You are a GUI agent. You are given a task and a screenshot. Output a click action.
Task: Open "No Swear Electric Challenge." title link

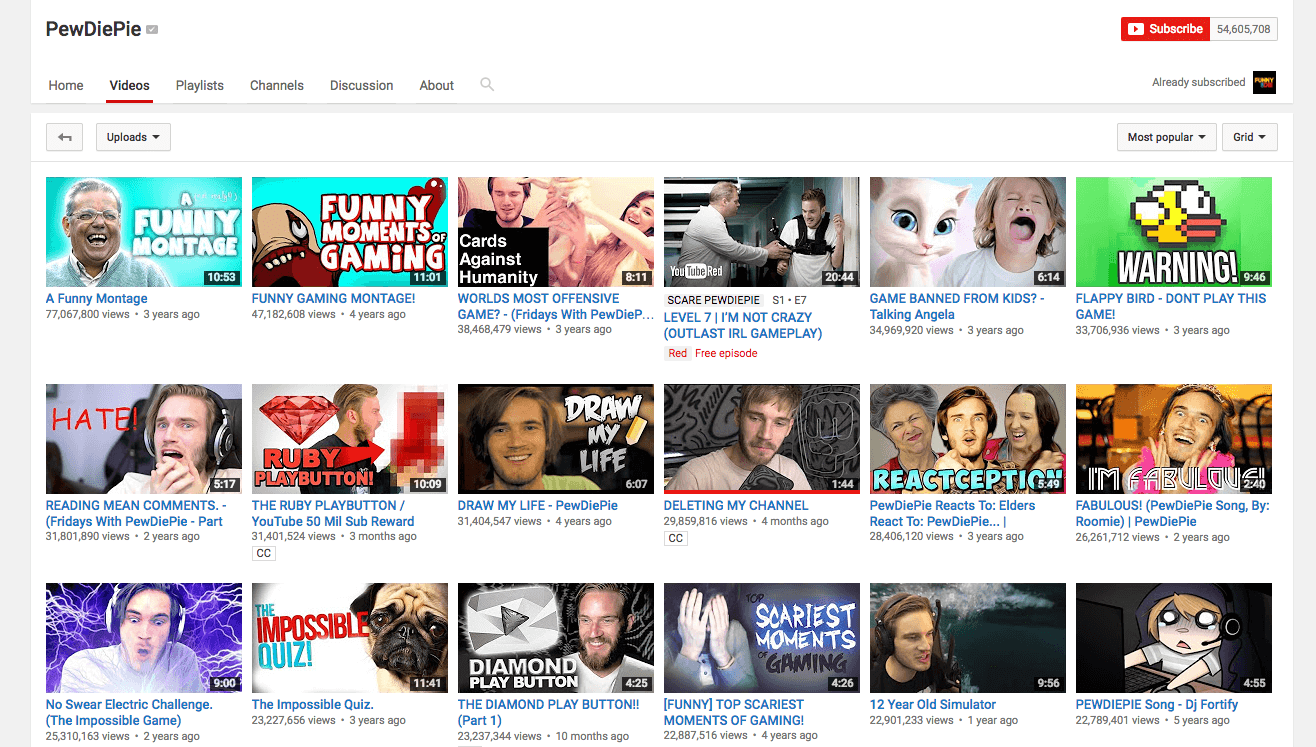[x=129, y=712]
